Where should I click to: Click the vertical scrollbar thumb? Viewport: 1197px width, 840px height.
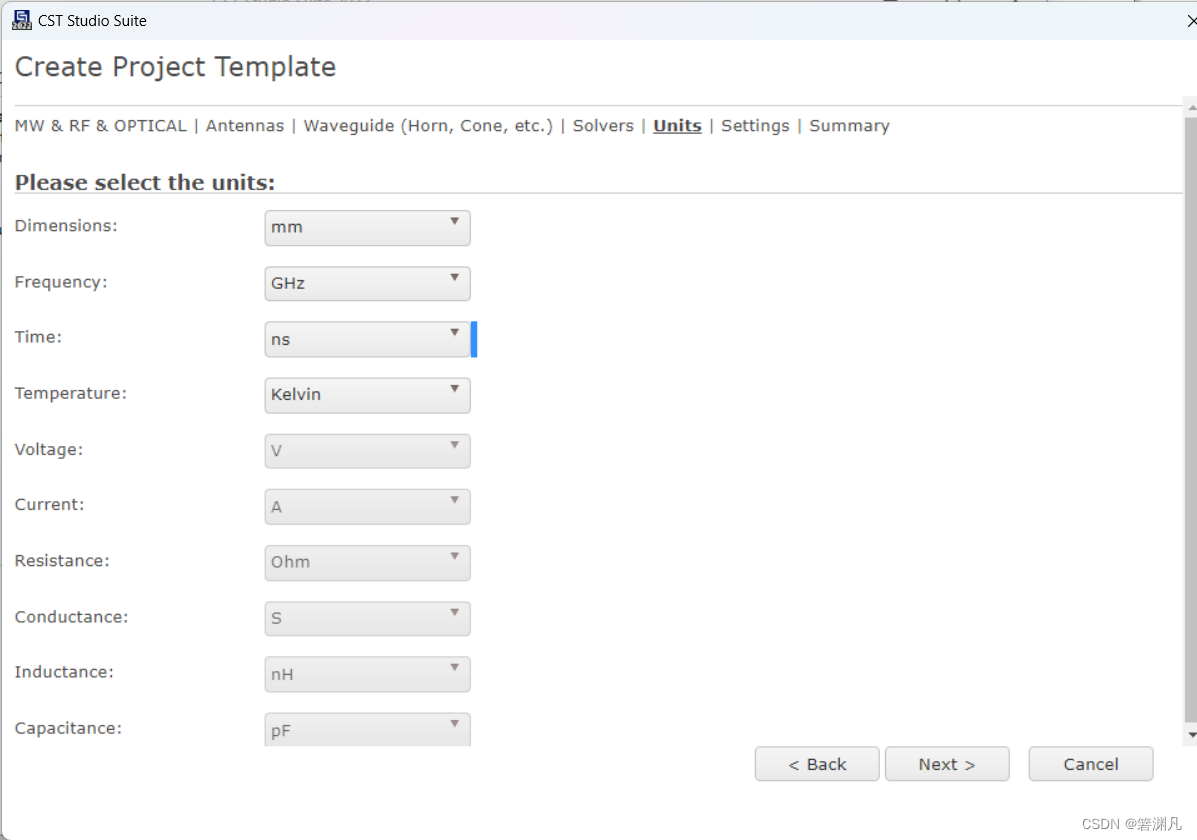tap(1190, 418)
